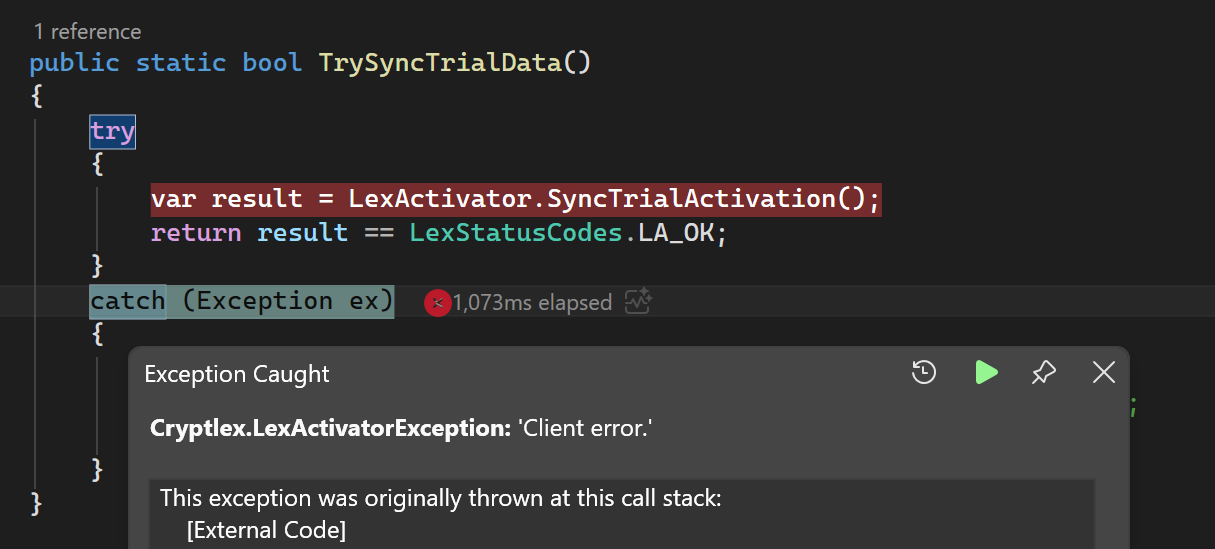This screenshot has width=1215, height=549.
Task: Close the Exception Caught popup
Action: tap(1103, 373)
